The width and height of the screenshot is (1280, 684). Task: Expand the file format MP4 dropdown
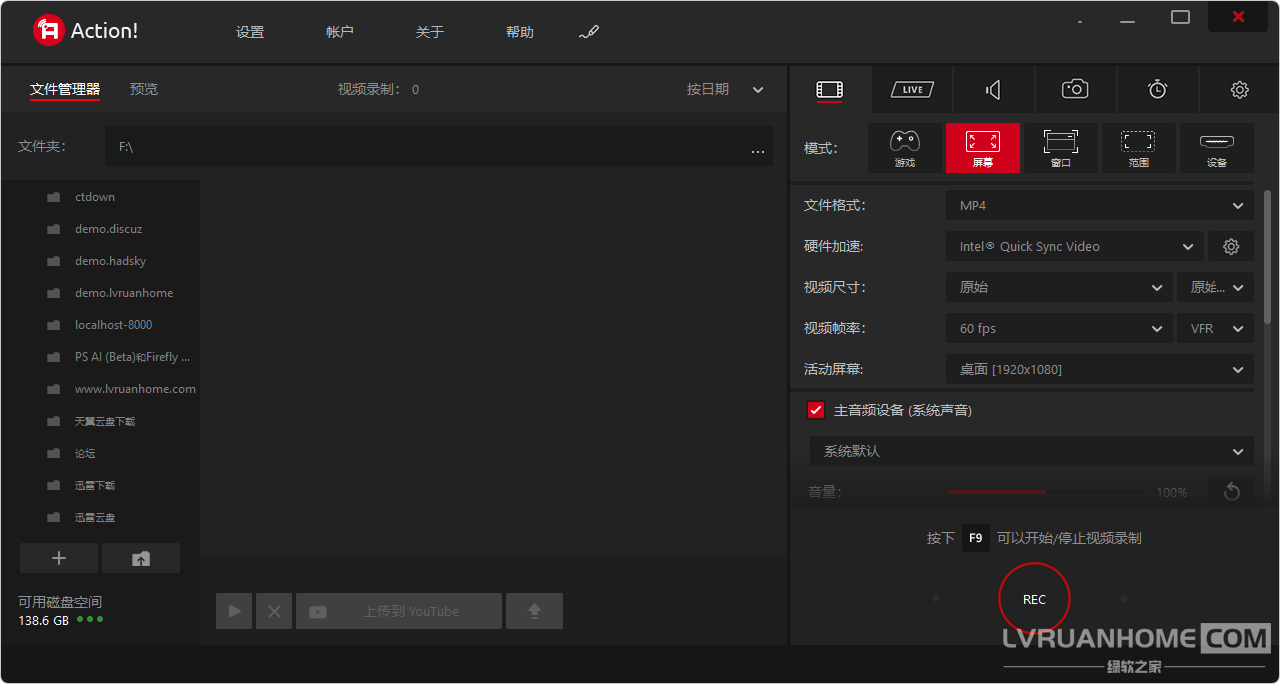pyautogui.click(x=1099, y=206)
